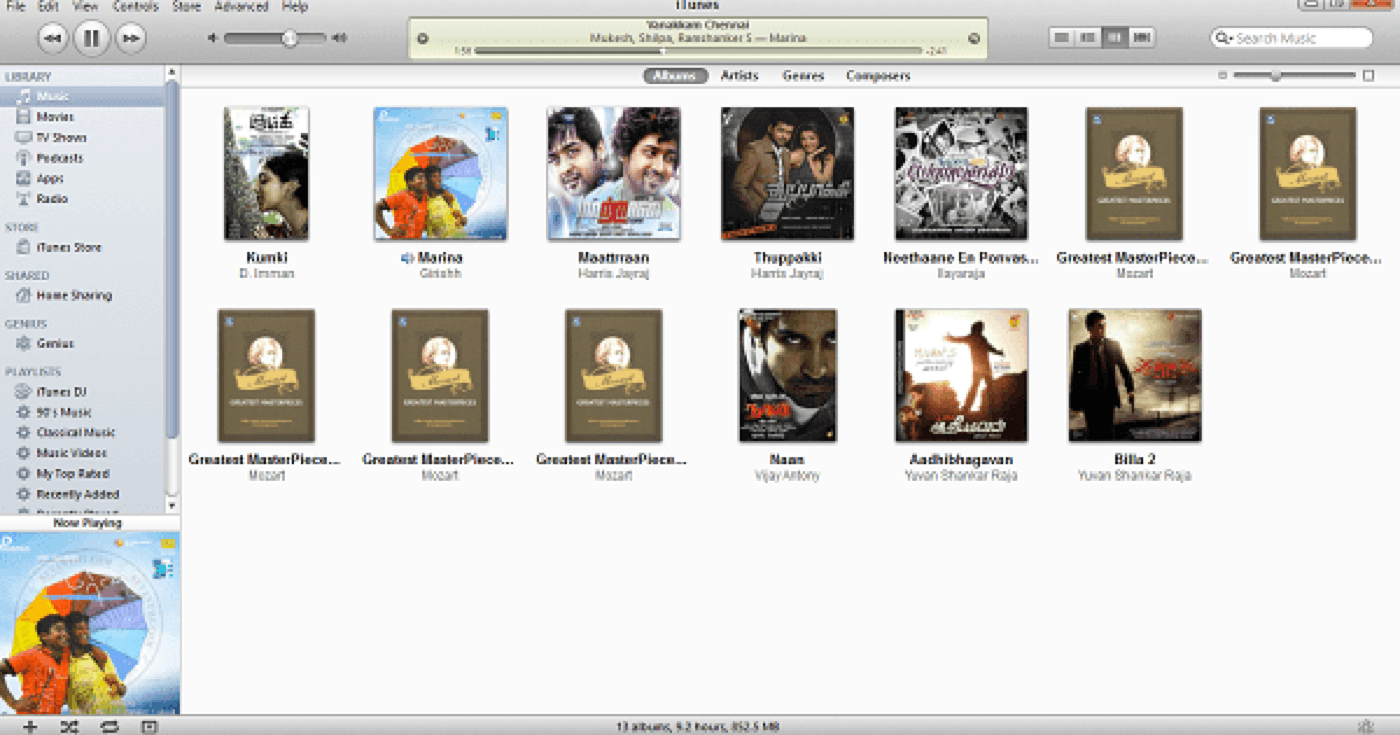Show the Genius sidebar icon at bottom right

click(1366, 726)
